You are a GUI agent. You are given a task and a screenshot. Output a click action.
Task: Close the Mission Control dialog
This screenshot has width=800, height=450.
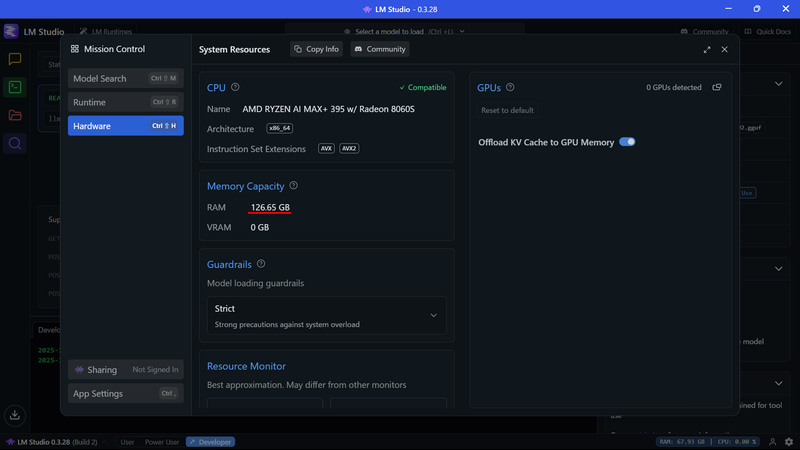[x=724, y=49]
